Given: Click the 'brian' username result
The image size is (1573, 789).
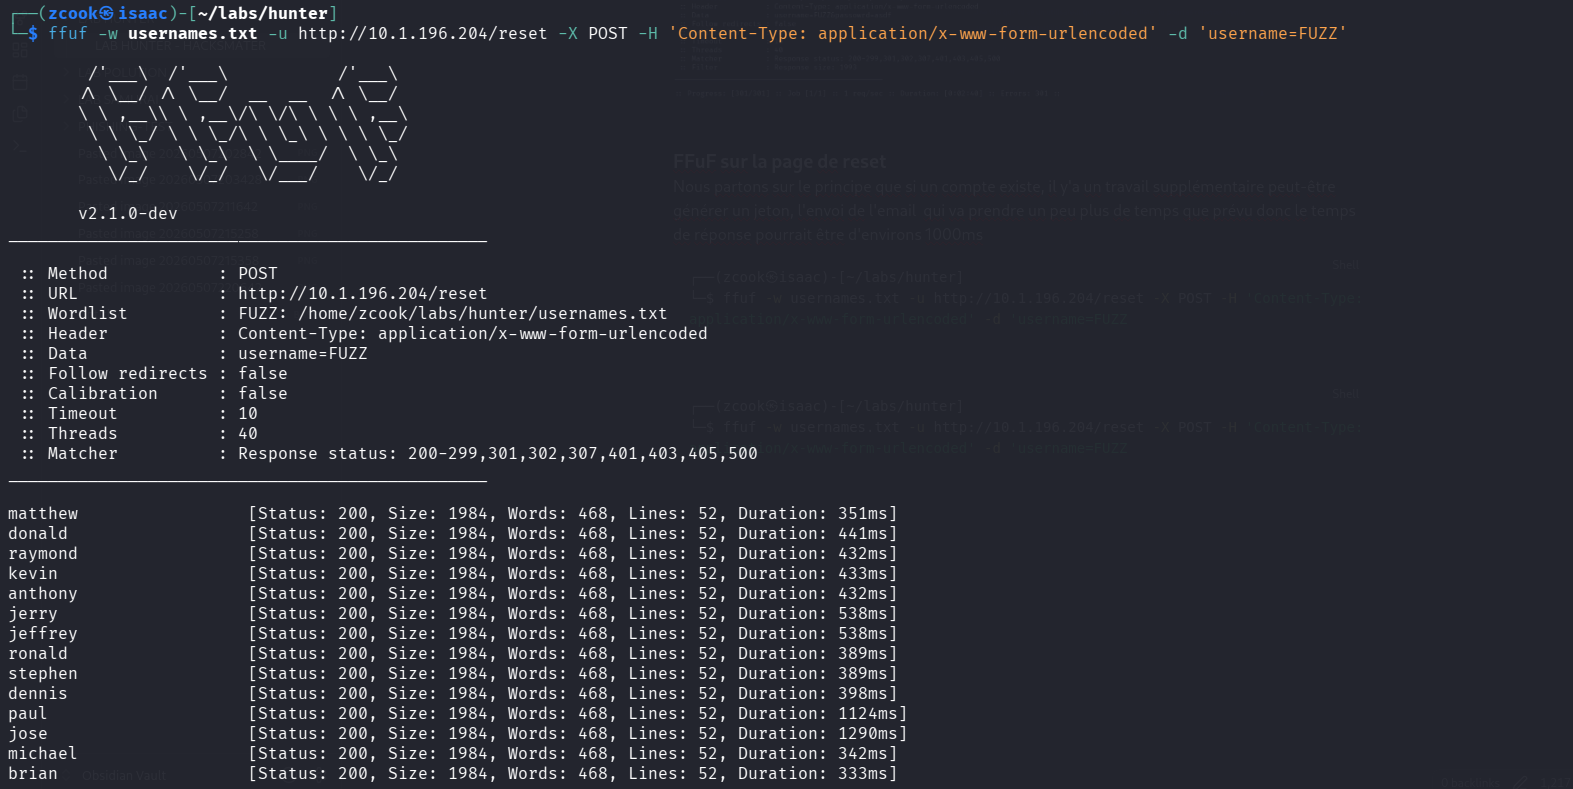Looking at the screenshot, I should 33,774.
